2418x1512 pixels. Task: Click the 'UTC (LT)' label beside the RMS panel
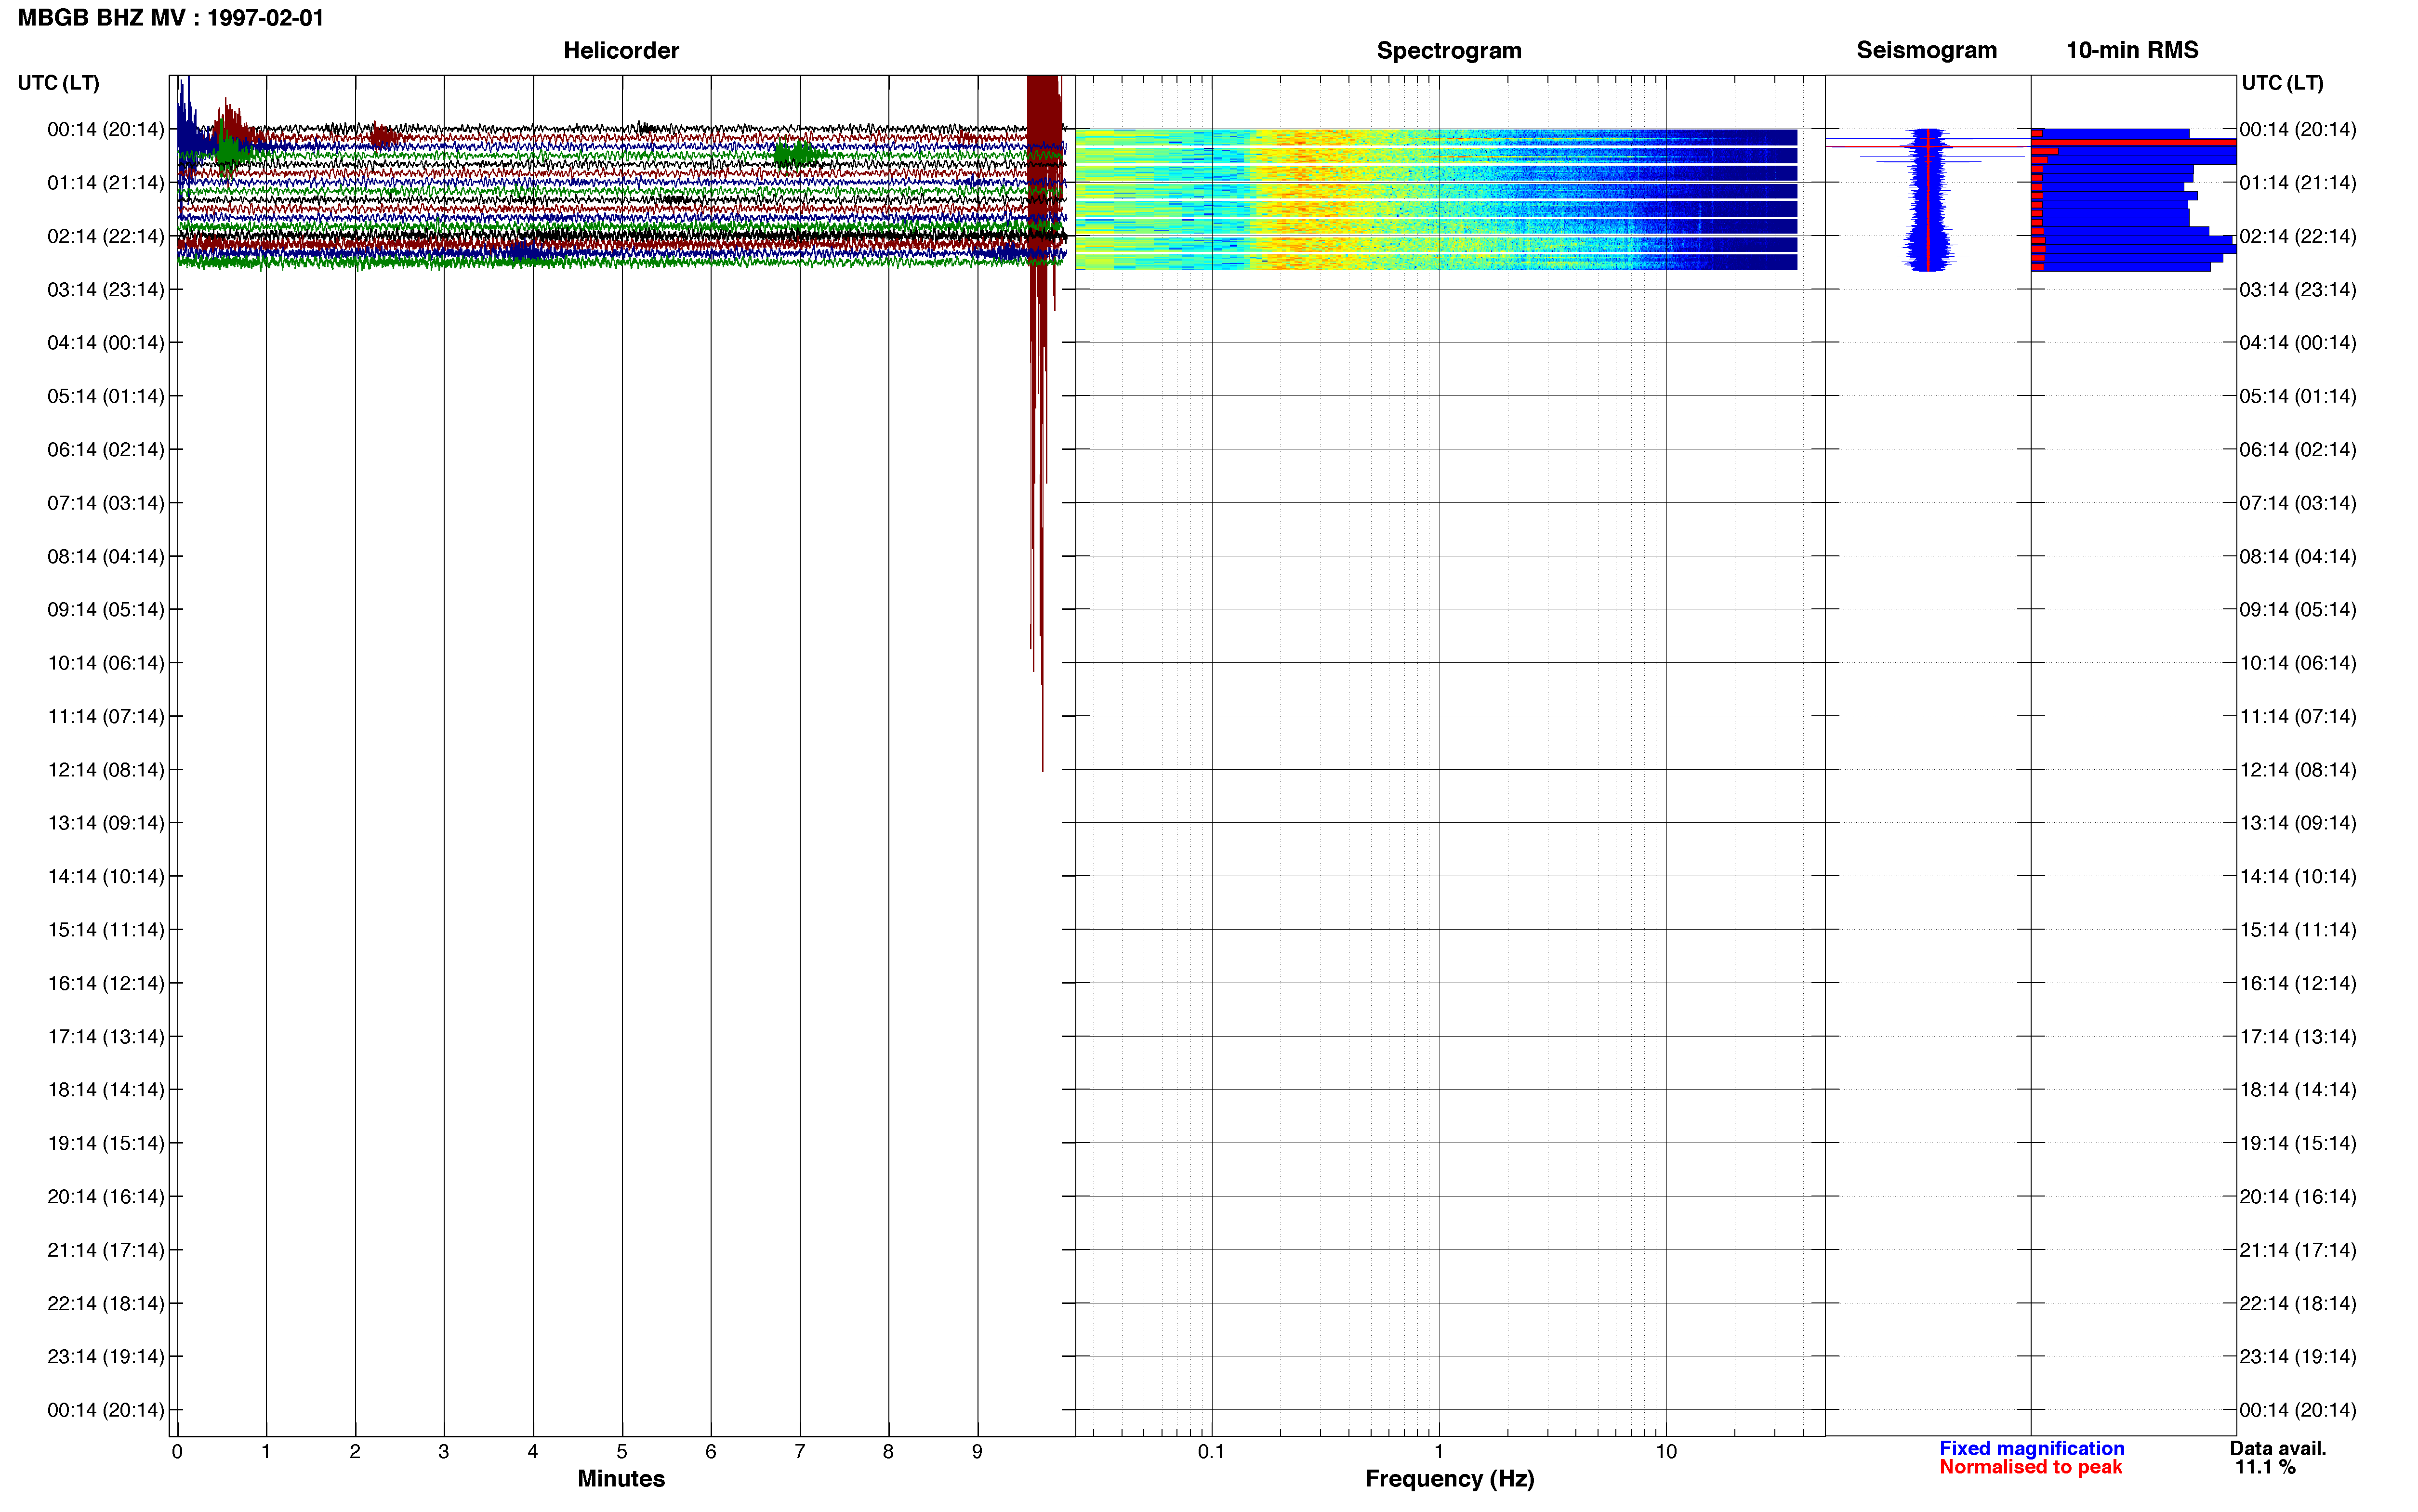[x=2282, y=83]
